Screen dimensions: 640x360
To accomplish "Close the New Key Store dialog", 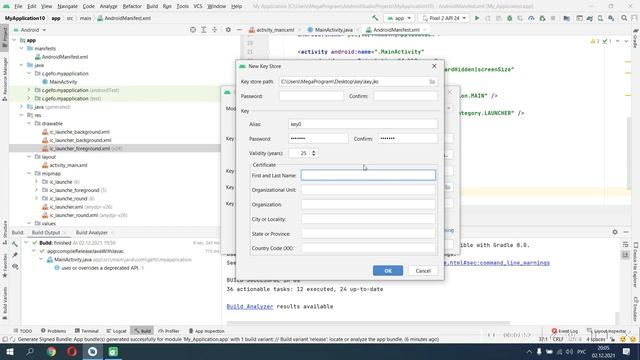I will pyautogui.click(x=434, y=66).
